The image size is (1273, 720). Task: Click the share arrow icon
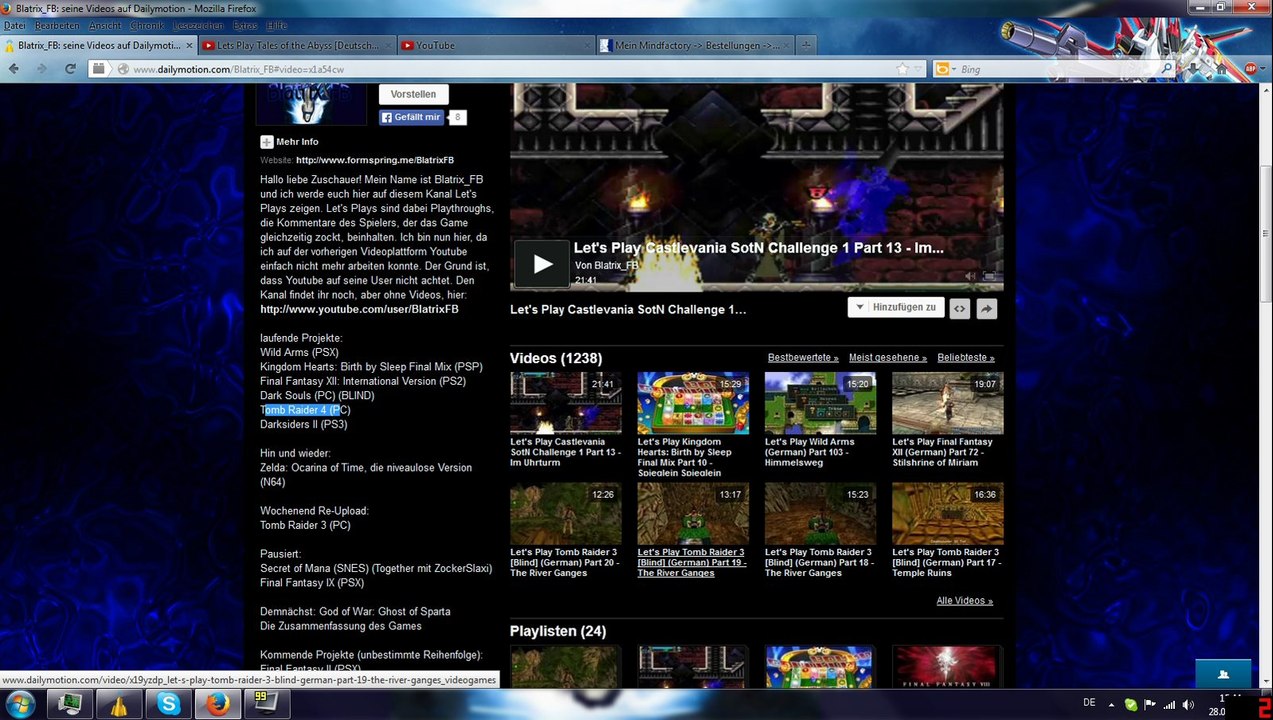(x=986, y=309)
